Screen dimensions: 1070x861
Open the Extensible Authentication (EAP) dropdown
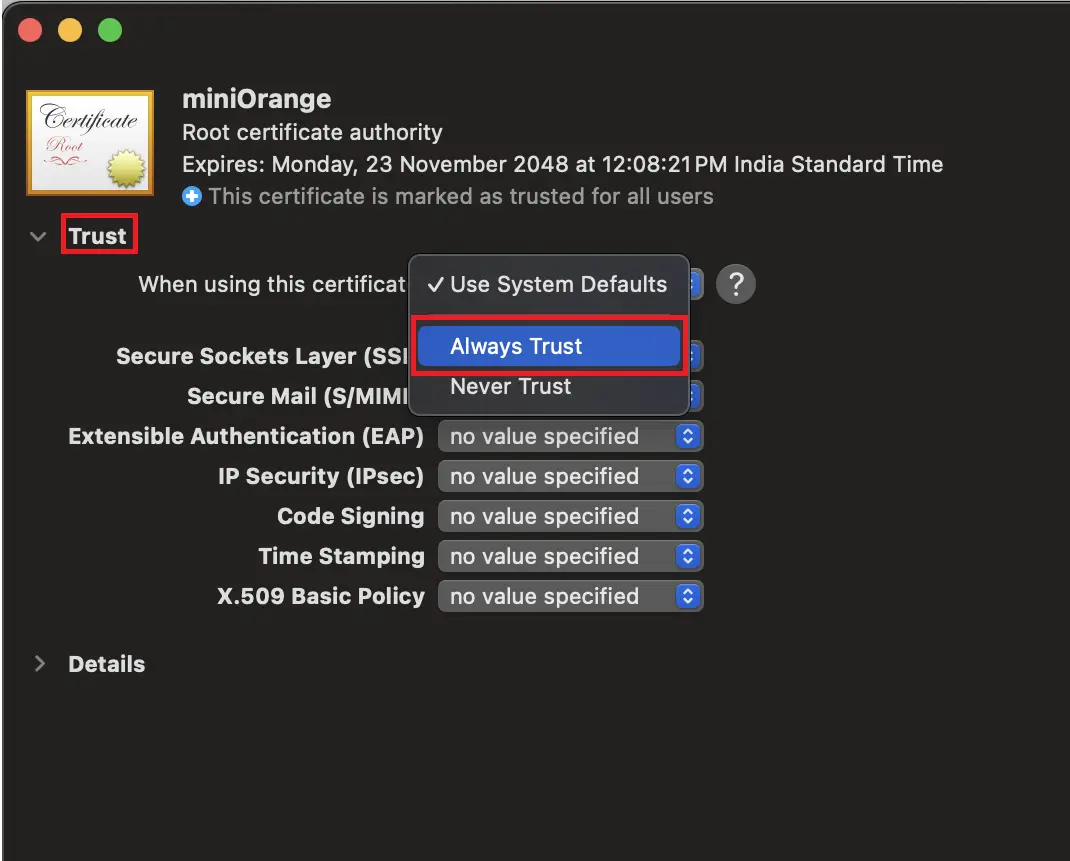pyautogui.click(x=570, y=436)
